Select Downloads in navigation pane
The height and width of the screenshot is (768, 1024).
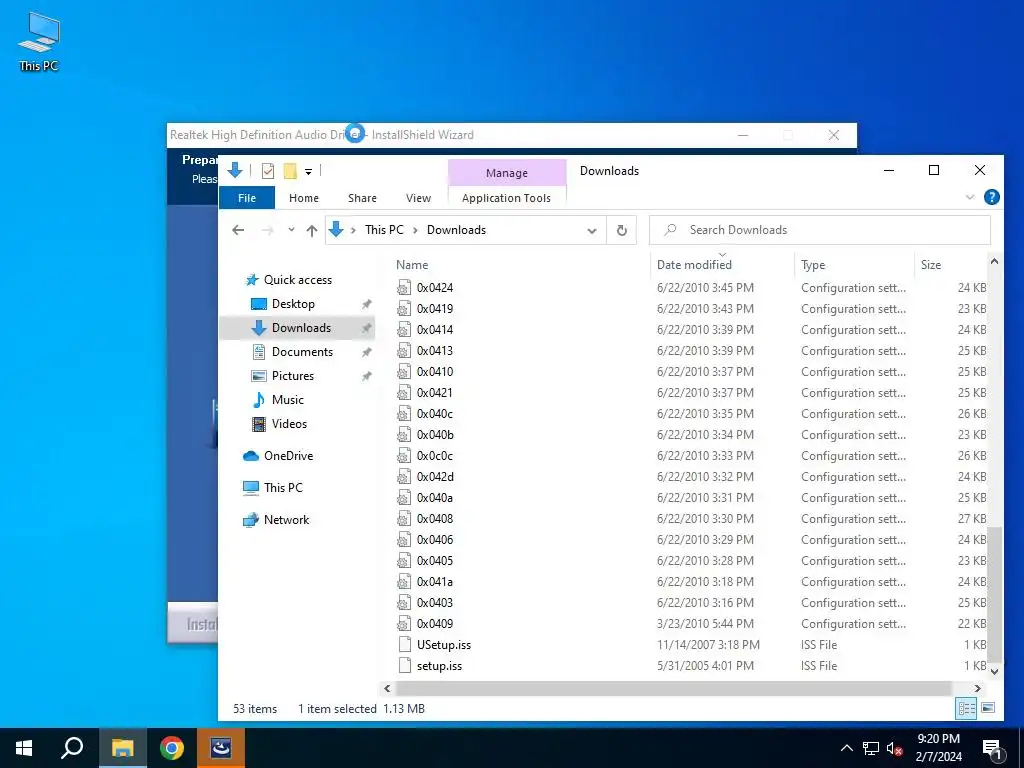click(x=301, y=328)
